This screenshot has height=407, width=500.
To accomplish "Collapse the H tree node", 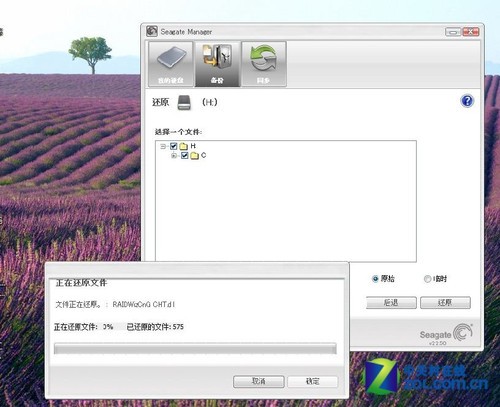I will tap(163, 146).
